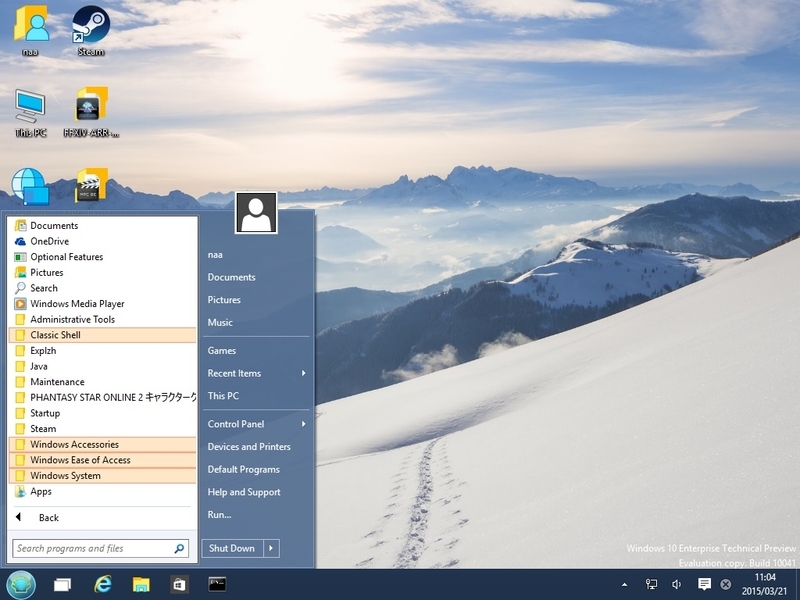
Task: Open OneDrive from the programs list
Action: [102, 241]
